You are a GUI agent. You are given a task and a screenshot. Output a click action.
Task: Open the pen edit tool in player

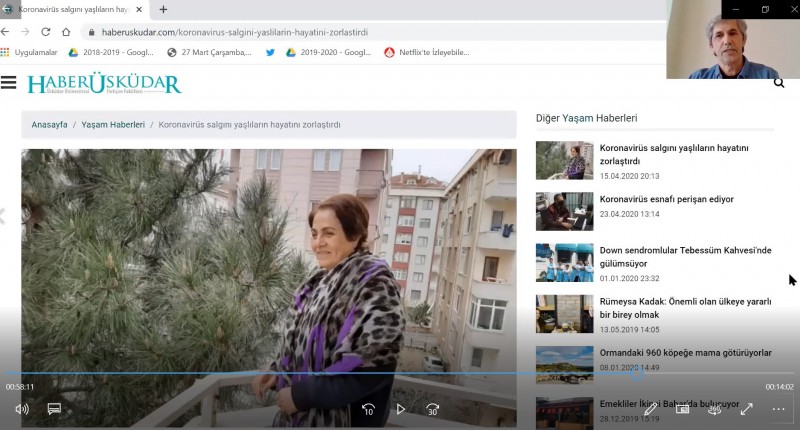[651, 409]
